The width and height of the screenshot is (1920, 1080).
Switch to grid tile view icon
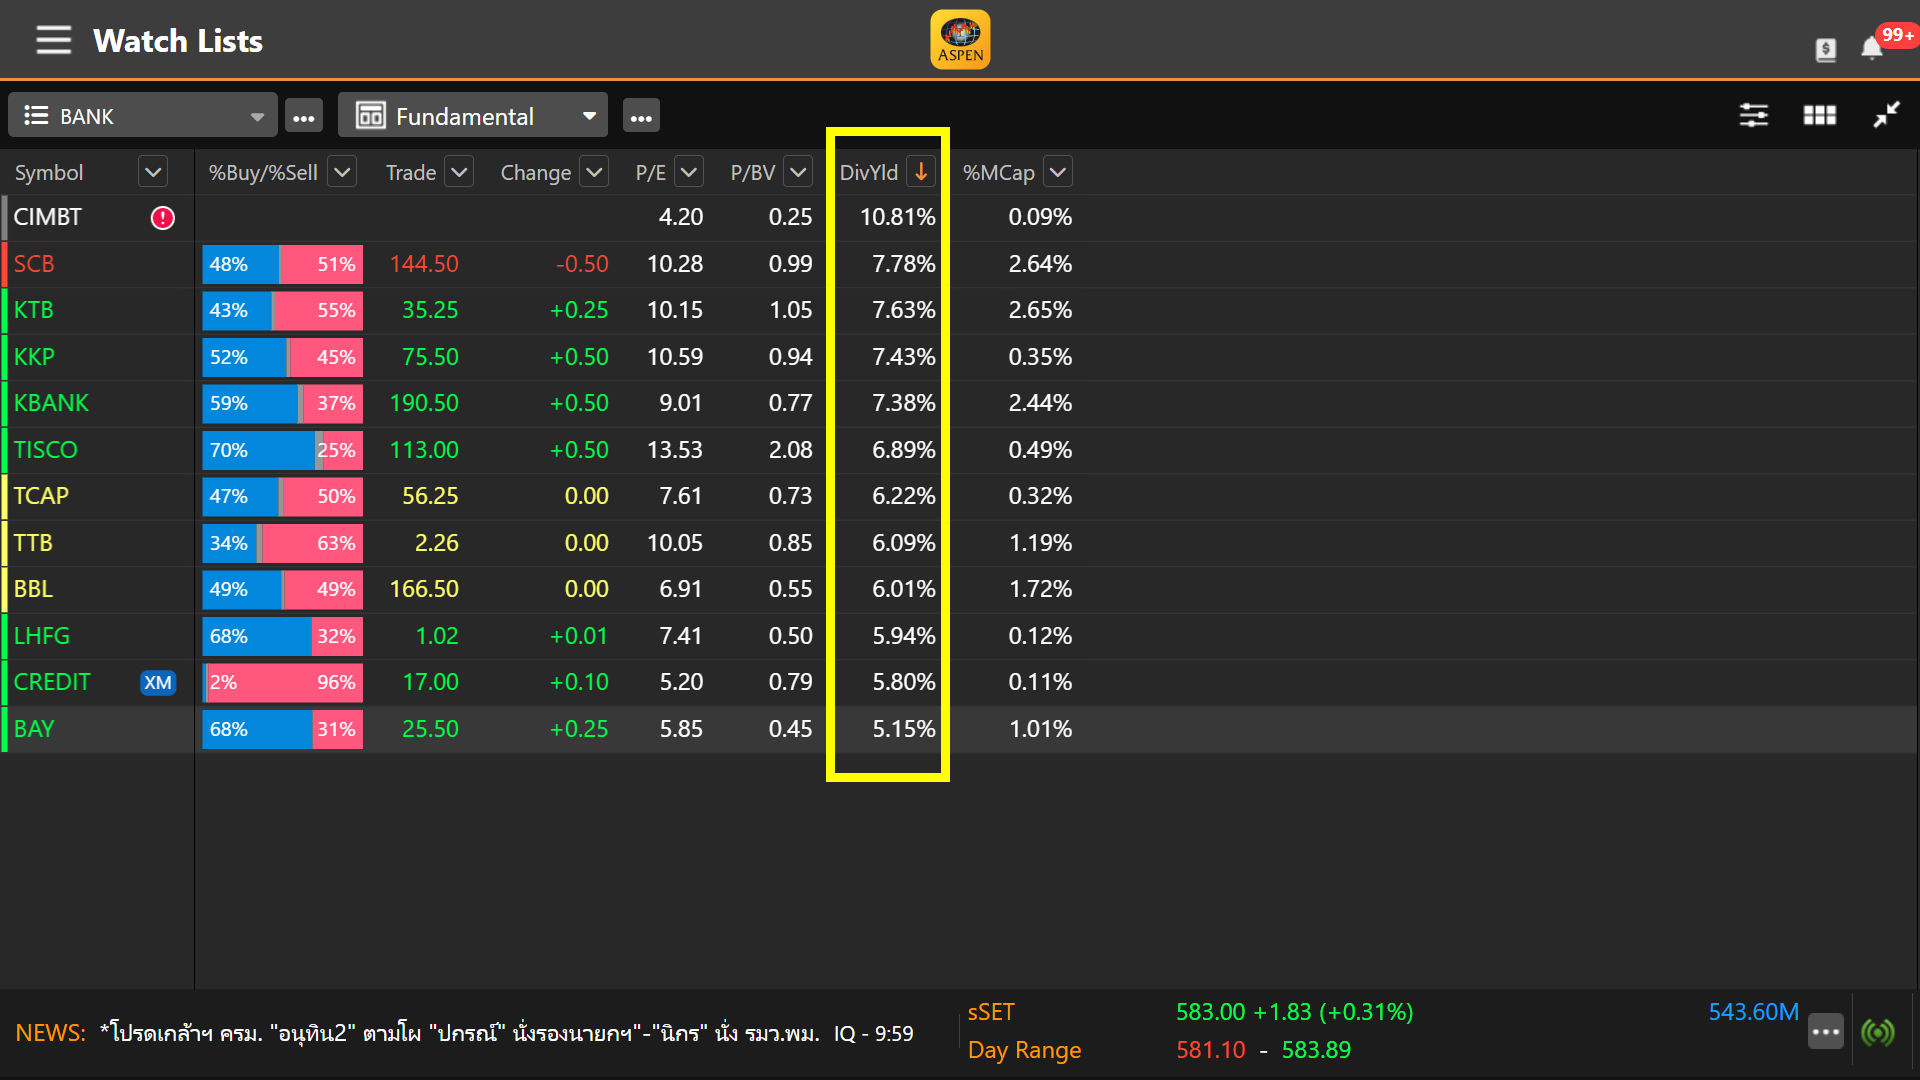[1820, 115]
